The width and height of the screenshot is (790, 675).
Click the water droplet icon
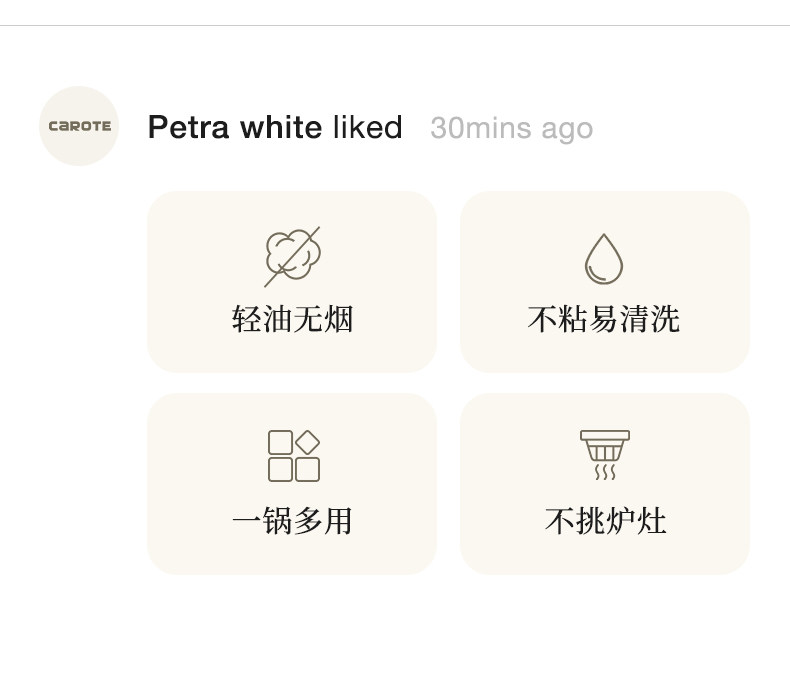pyautogui.click(x=604, y=258)
